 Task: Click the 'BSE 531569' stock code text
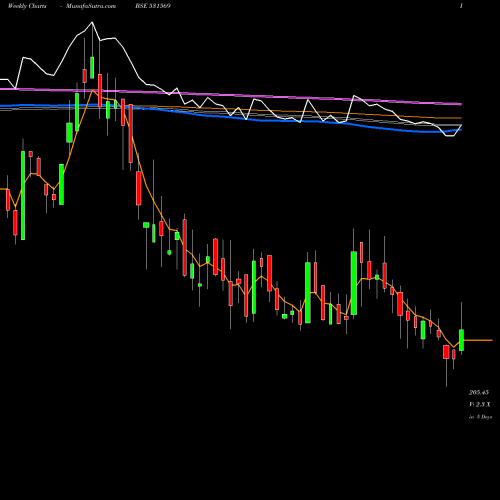(153, 6)
